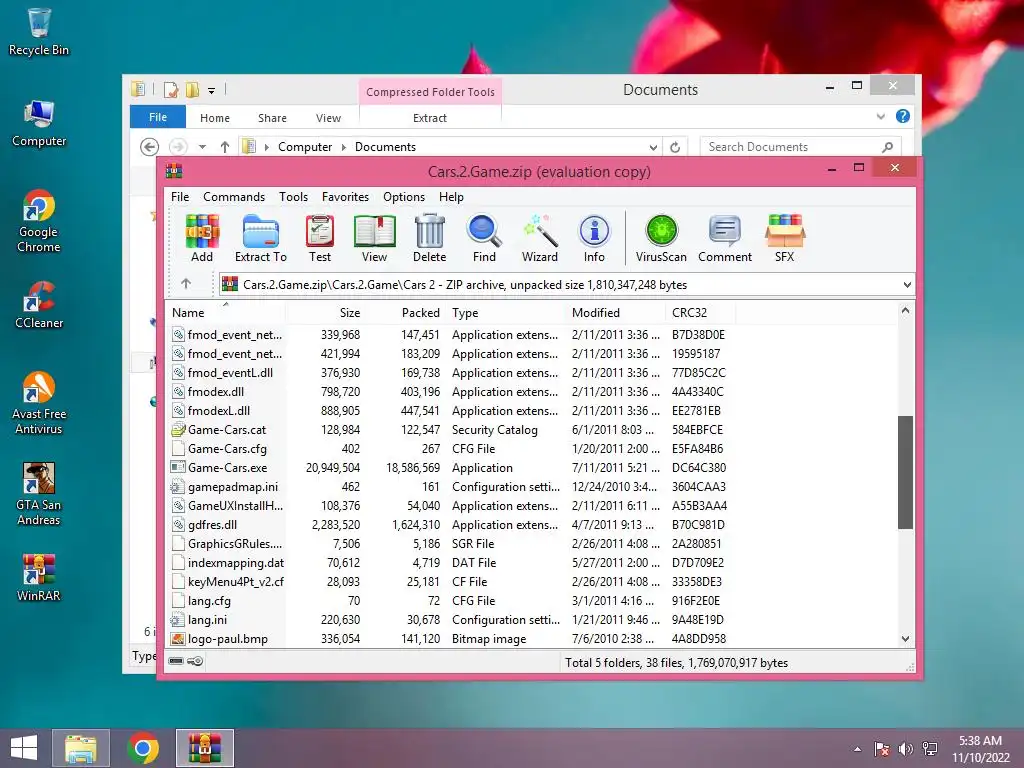1024x768 pixels.
Task: Open Recycle Bin desktop icon
Action: click(39, 31)
